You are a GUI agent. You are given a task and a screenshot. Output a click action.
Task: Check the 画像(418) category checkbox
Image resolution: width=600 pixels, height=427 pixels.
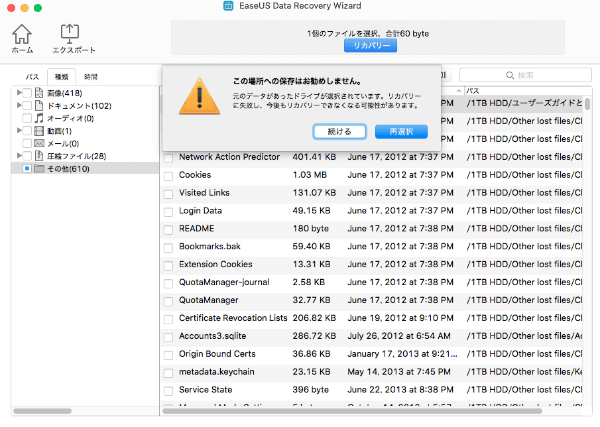(x=27, y=93)
